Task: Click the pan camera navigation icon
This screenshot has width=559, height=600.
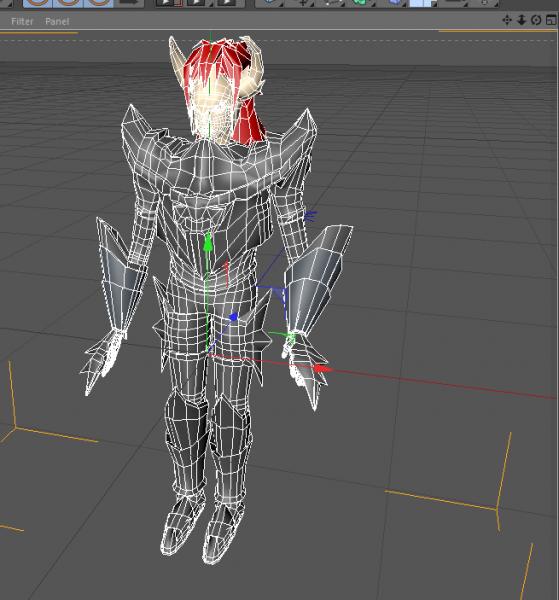Action: click(507, 20)
